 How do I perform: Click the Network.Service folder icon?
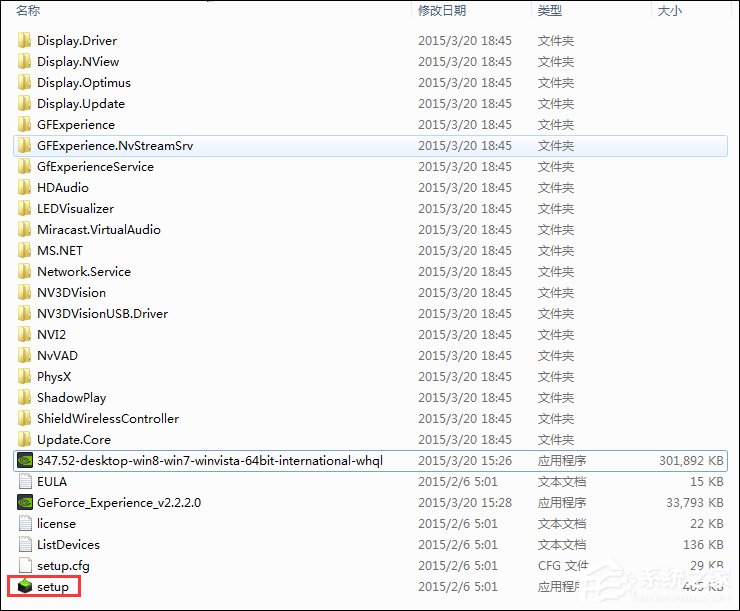[25, 271]
